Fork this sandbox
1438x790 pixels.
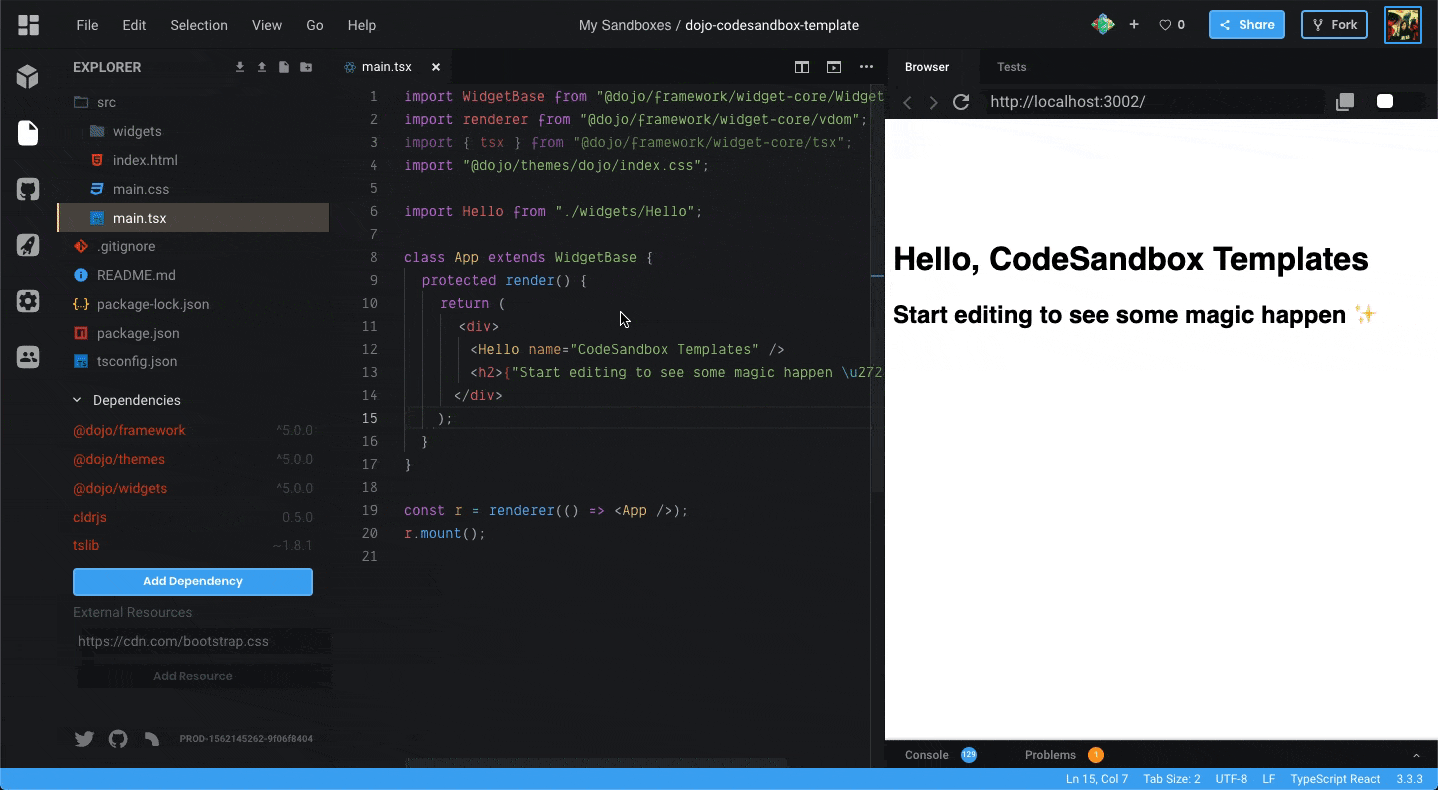[x=1334, y=25]
